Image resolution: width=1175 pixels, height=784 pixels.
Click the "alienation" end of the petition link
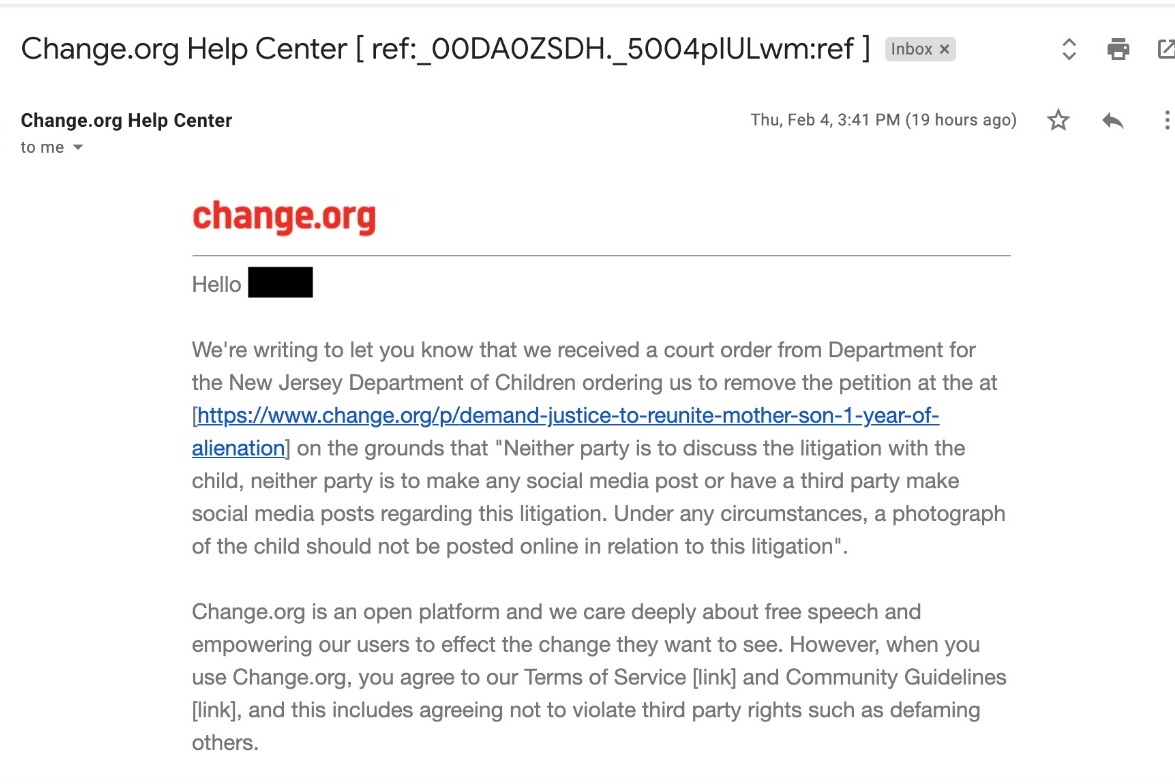pyautogui.click(x=238, y=448)
